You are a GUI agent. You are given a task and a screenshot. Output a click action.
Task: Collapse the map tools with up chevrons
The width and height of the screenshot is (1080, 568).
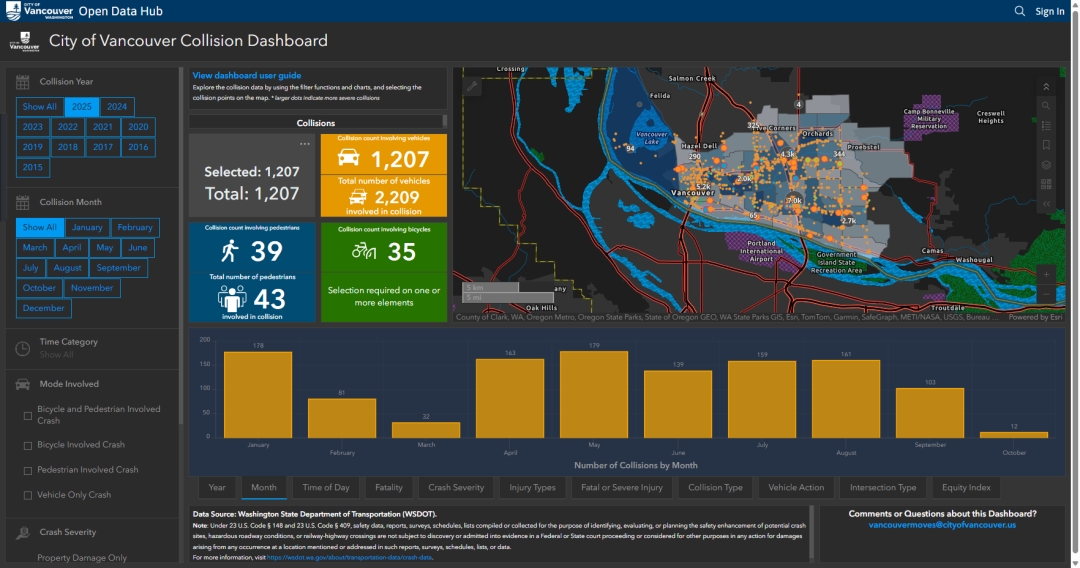coord(1046,87)
